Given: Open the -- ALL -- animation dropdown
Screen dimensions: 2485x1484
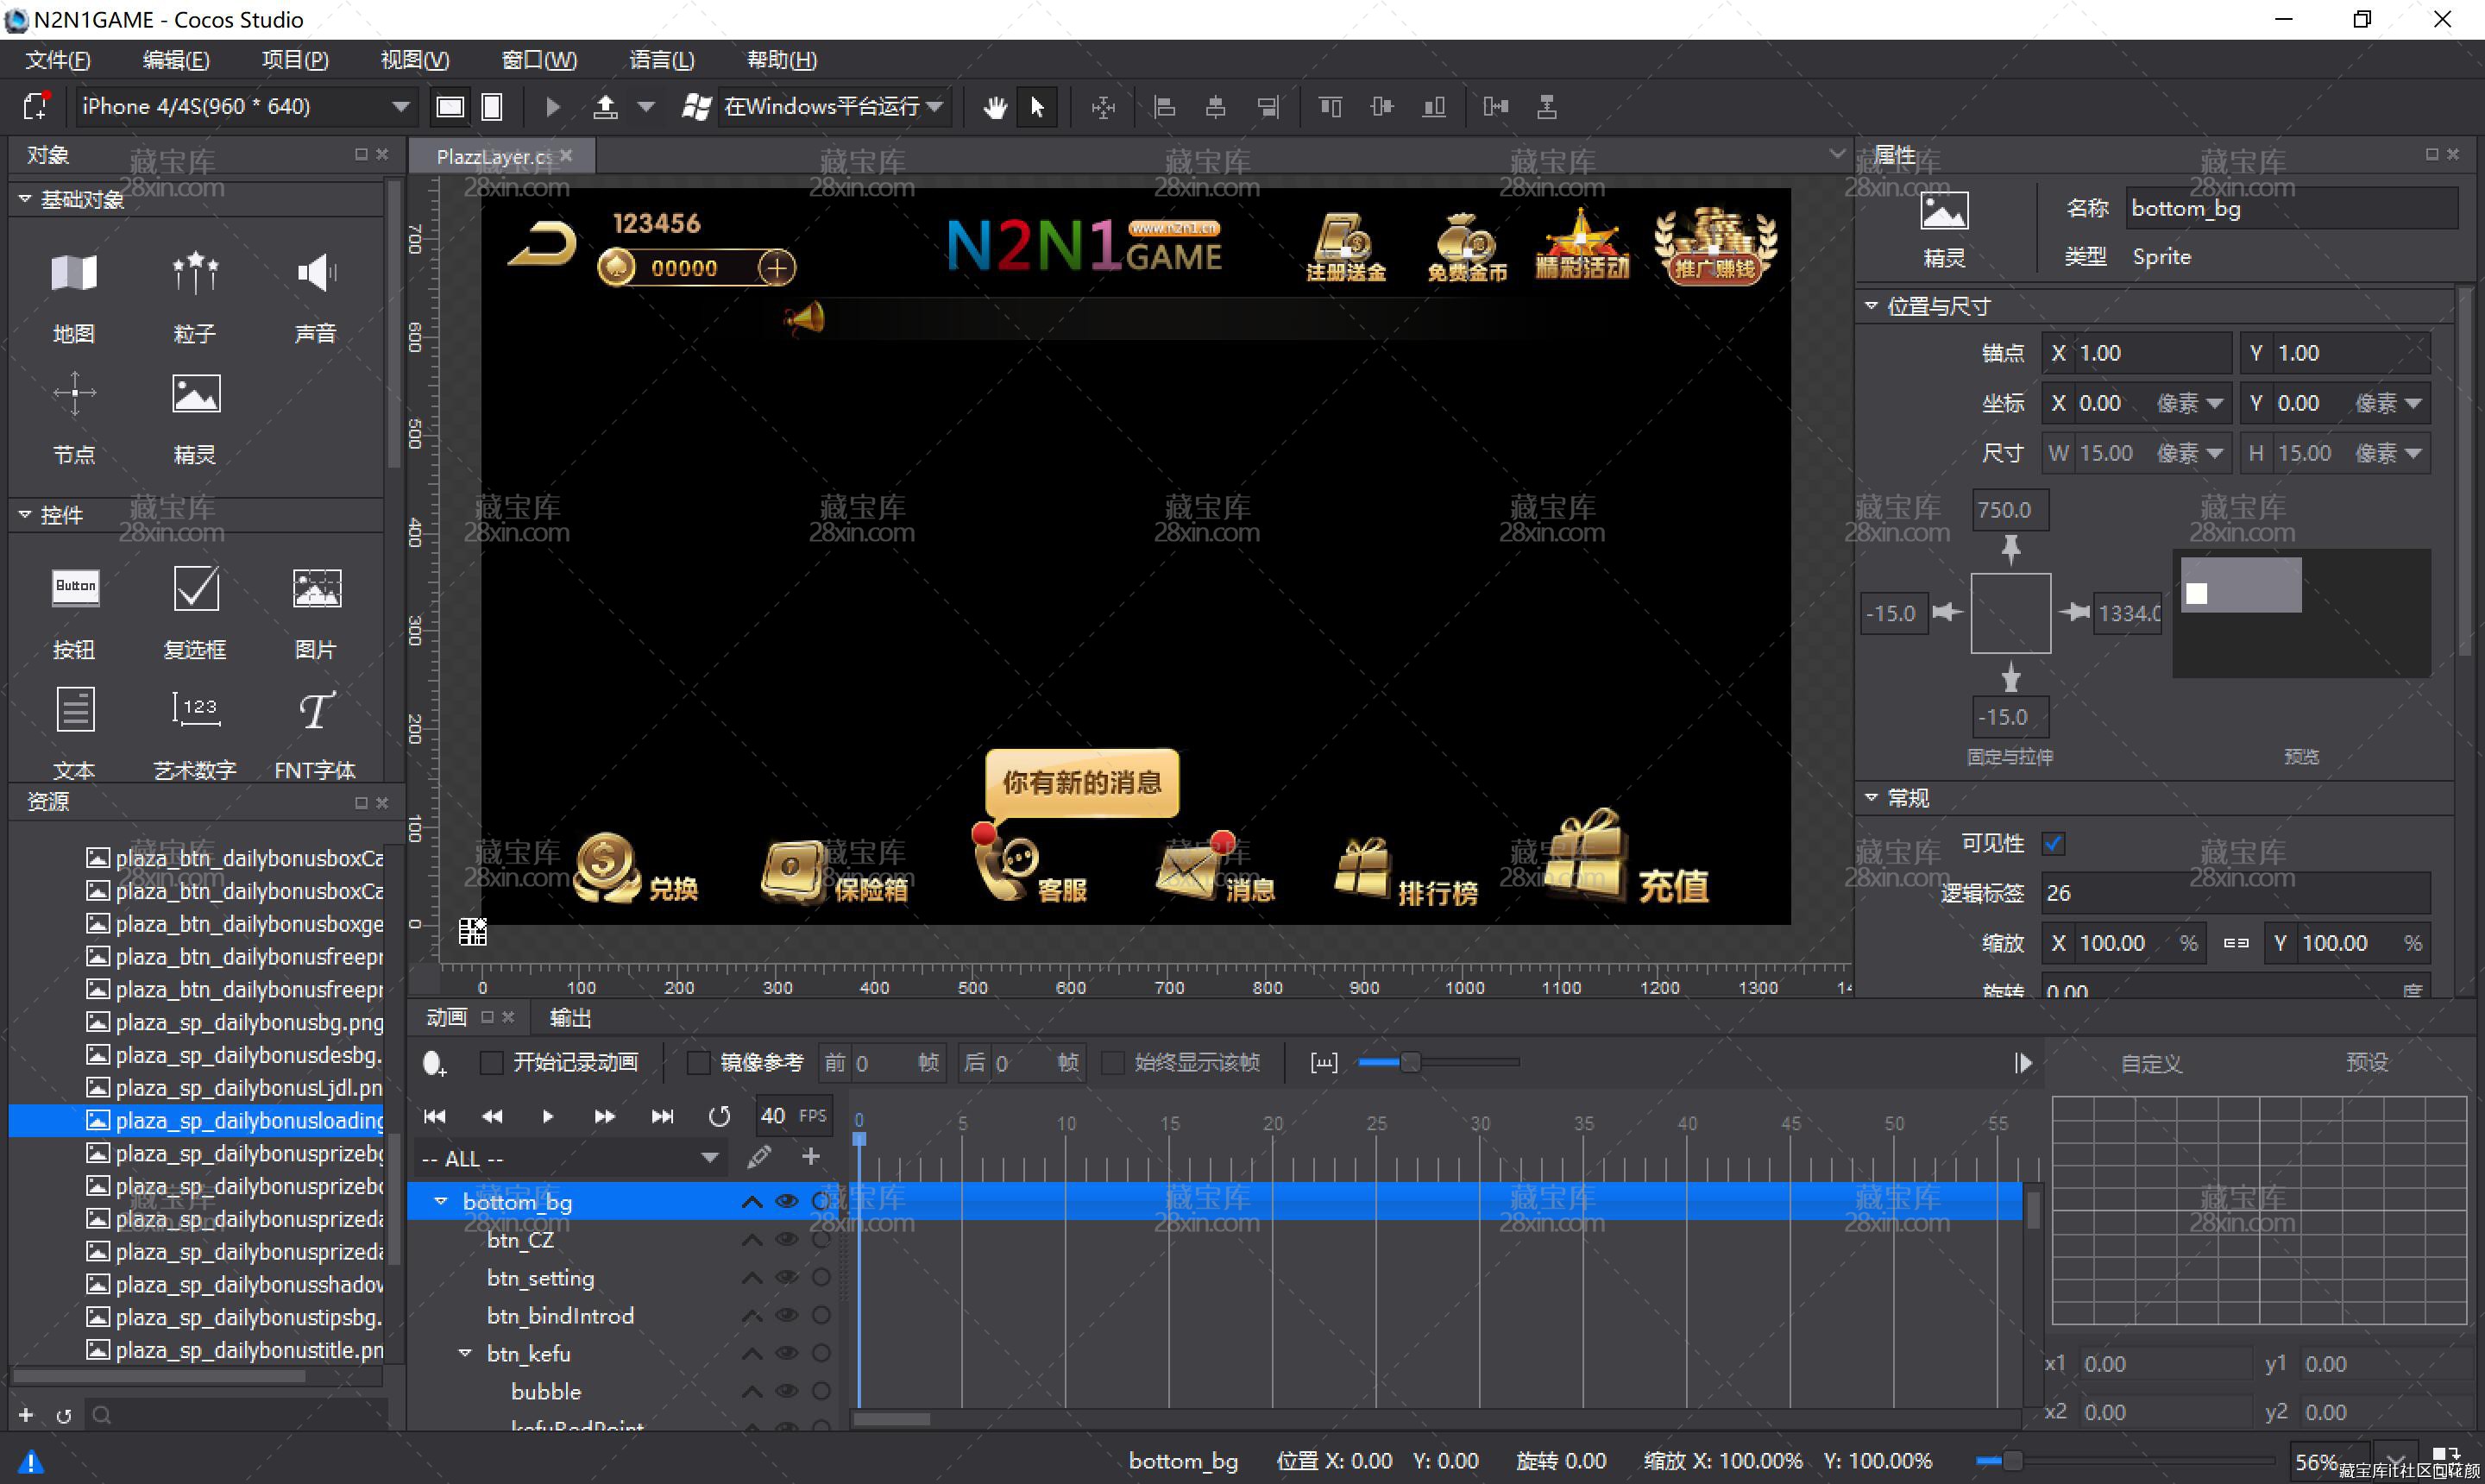Looking at the screenshot, I should click(570, 1158).
